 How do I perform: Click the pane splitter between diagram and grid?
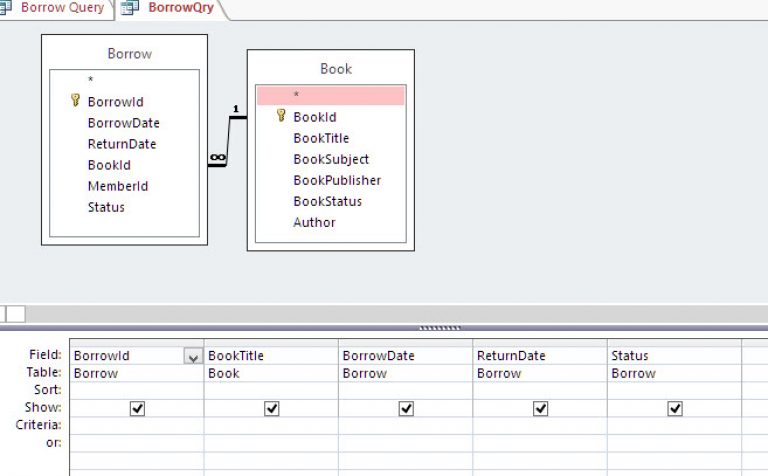click(439, 327)
